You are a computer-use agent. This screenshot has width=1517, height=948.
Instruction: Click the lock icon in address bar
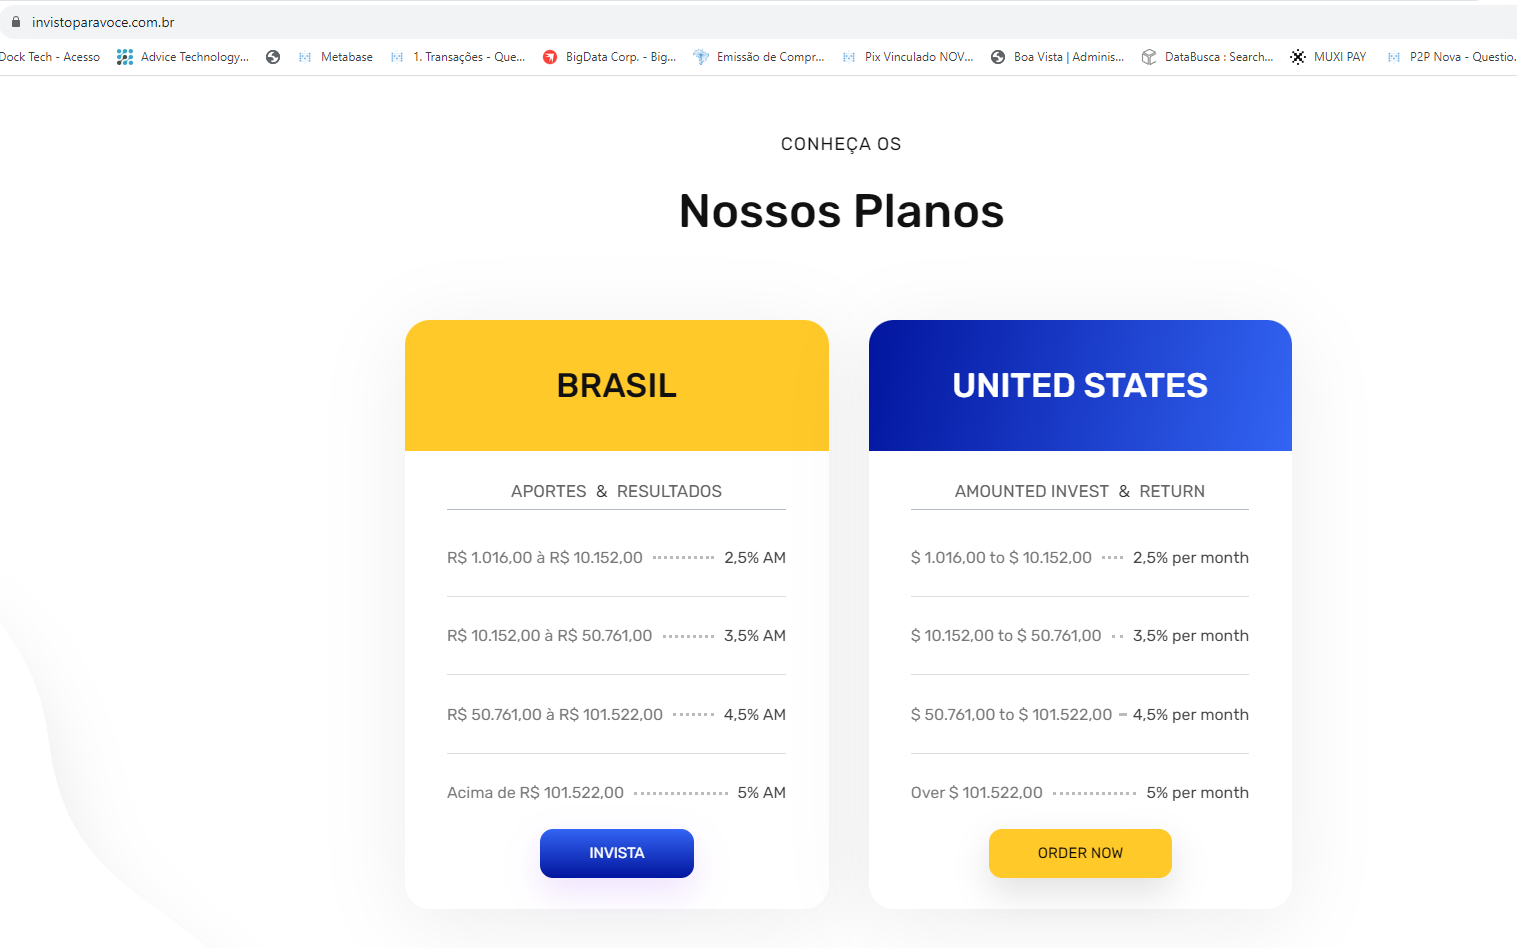click(x=16, y=22)
